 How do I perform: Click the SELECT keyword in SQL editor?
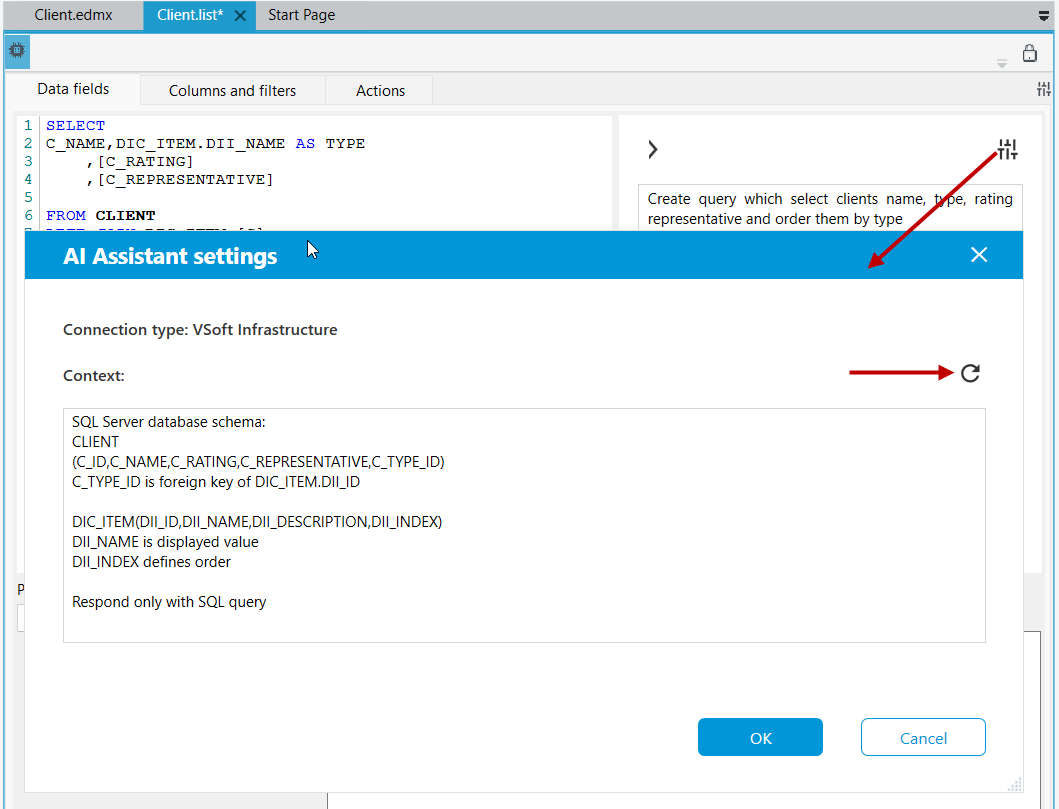[x=76, y=126]
